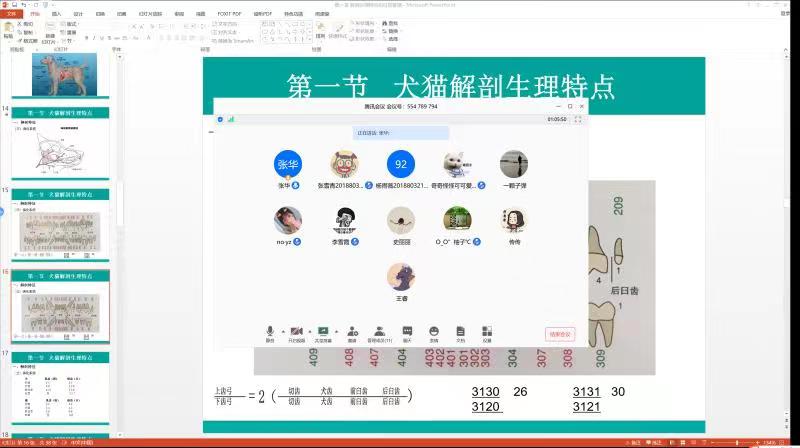Toggle bold text formatting in ribbon
This screenshot has width=800, height=448.
coord(87,38)
